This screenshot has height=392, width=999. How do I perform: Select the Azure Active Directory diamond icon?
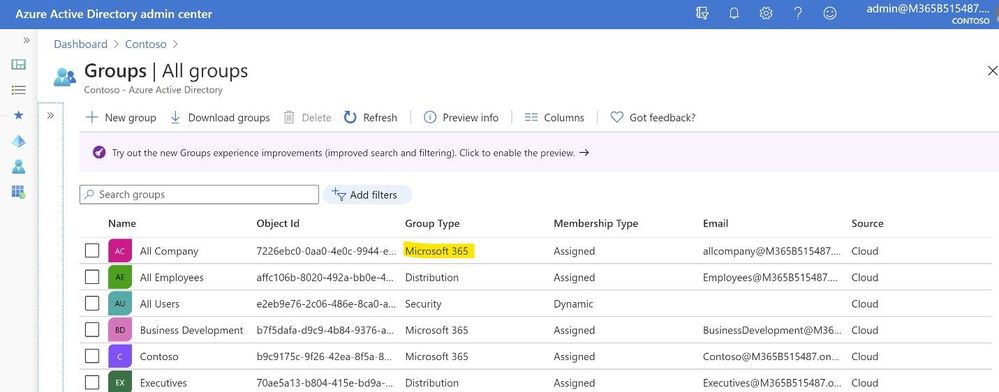18,142
